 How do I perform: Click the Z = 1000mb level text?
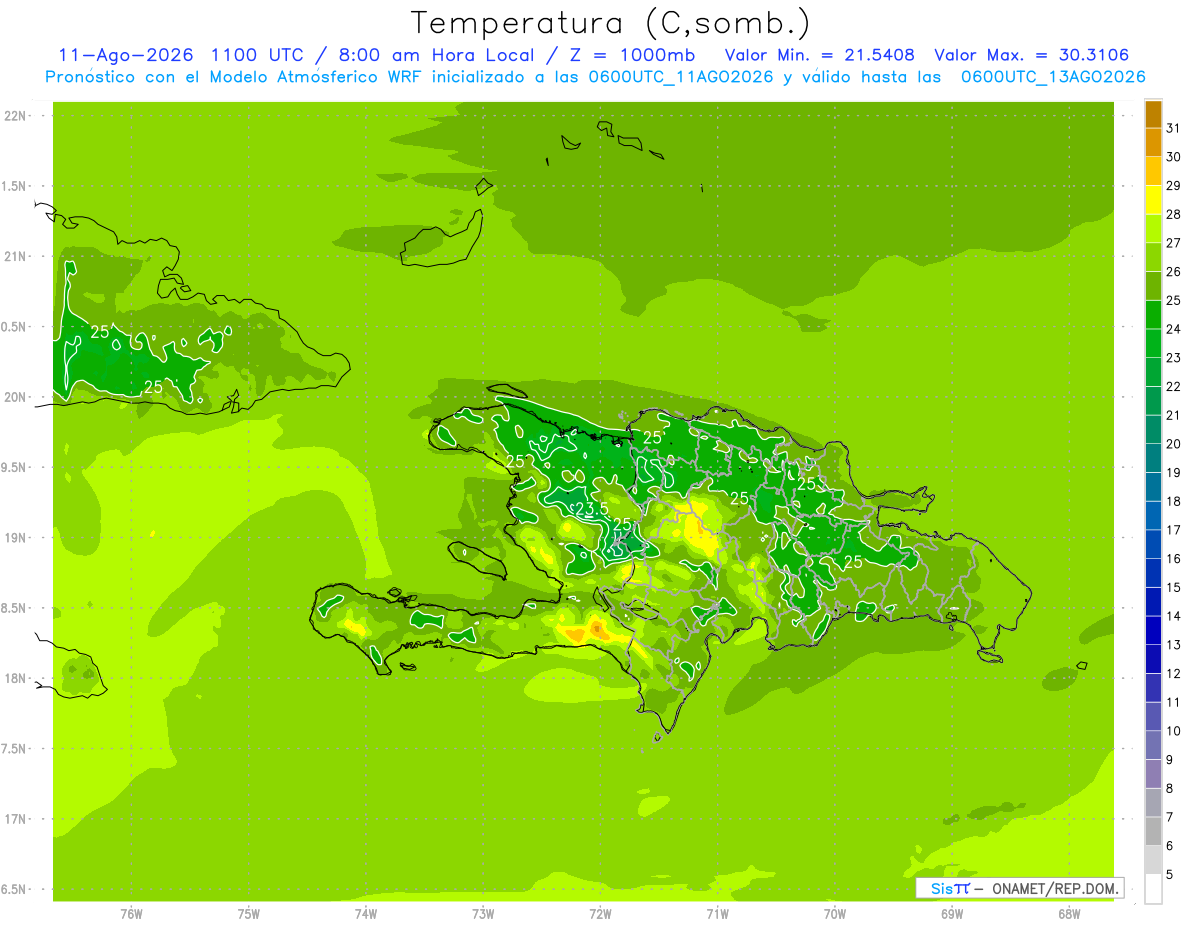click(x=632, y=55)
